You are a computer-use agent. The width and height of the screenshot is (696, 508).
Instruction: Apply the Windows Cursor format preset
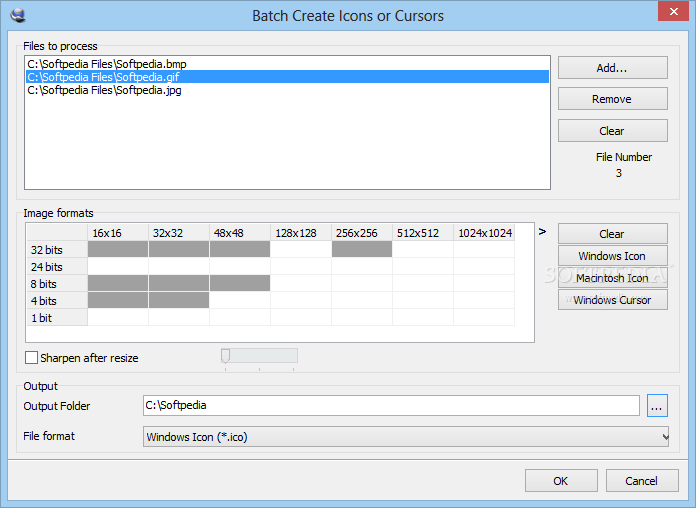[613, 300]
